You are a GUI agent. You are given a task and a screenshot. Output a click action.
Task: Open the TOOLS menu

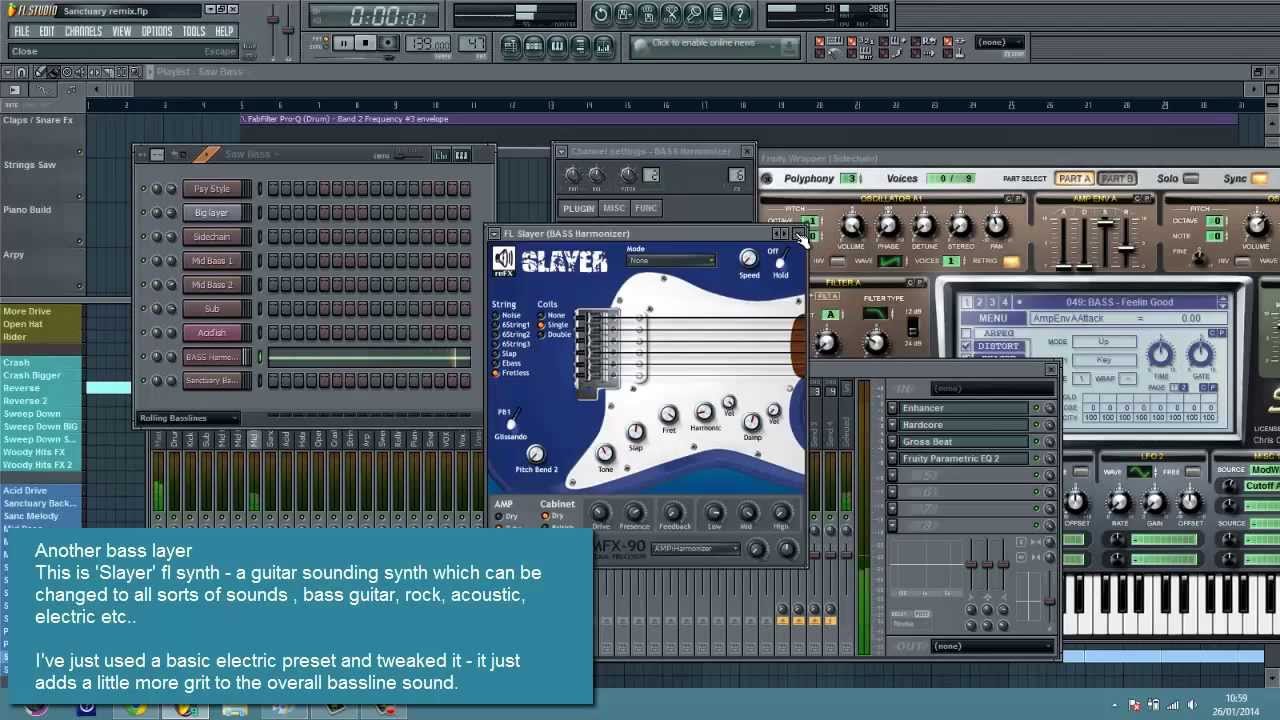[194, 31]
